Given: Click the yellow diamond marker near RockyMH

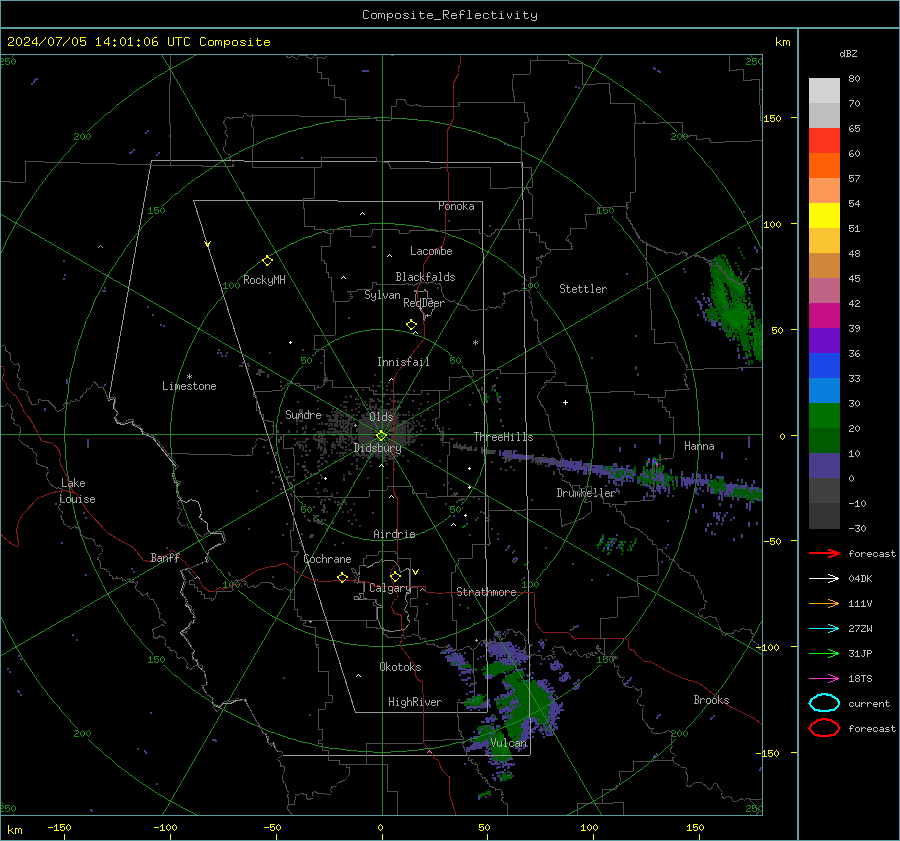Looking at the screenshot, I should [x=267, y=261].
